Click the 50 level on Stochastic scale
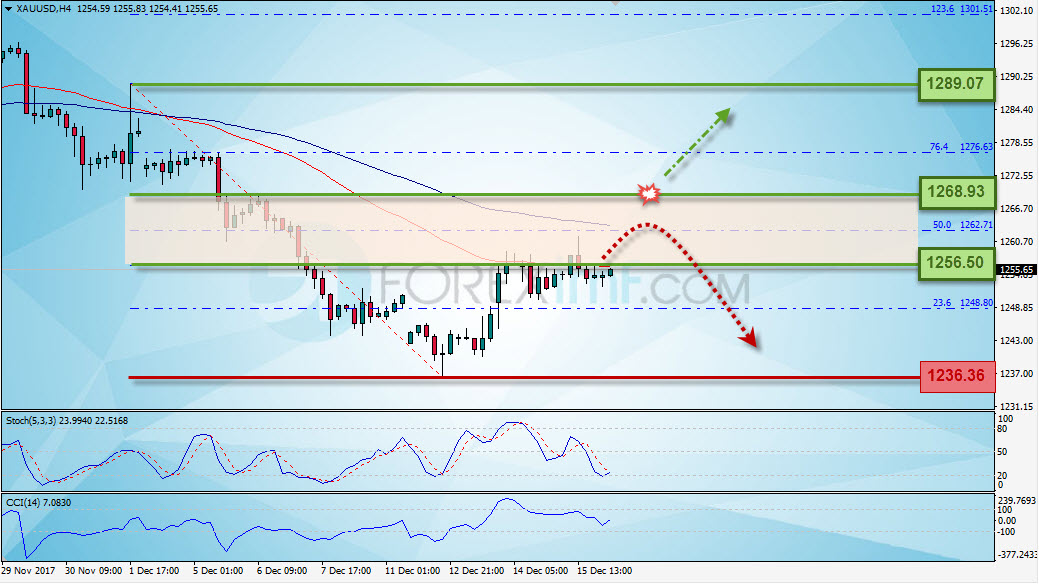The image size is (1039, 584). click(1003, 452)
